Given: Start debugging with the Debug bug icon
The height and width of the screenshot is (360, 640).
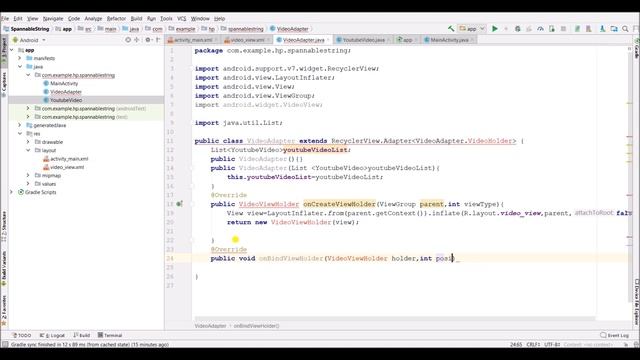Looking at the screenshot, I should click(x=518, y=29).
